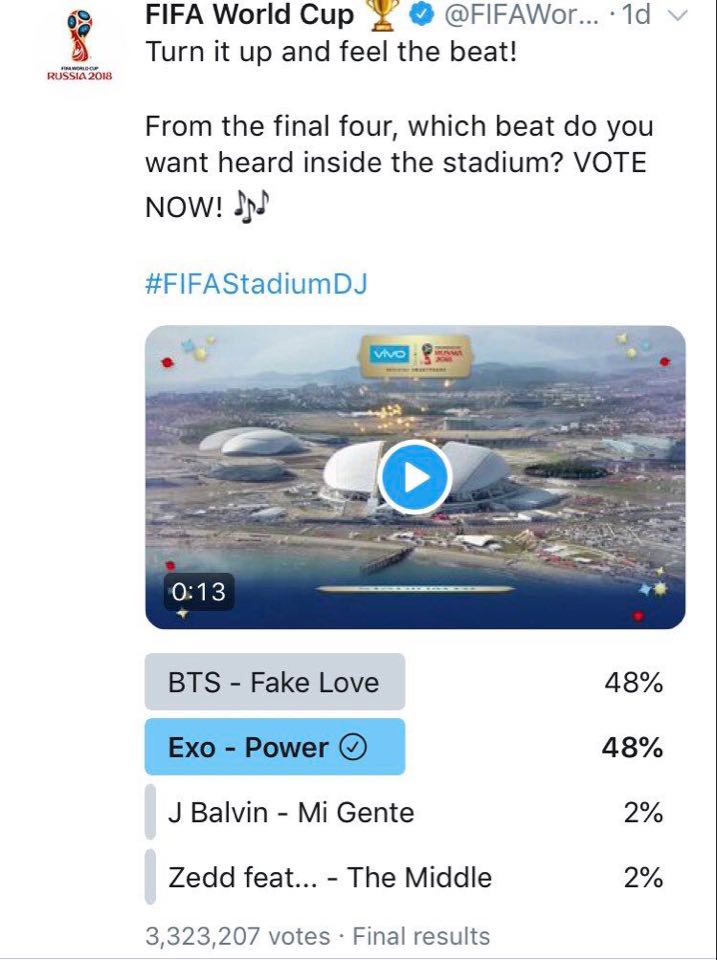717x960 pixels.
Task: Open the FIFA World Cup profile avatar
Action: click(80, 45)
